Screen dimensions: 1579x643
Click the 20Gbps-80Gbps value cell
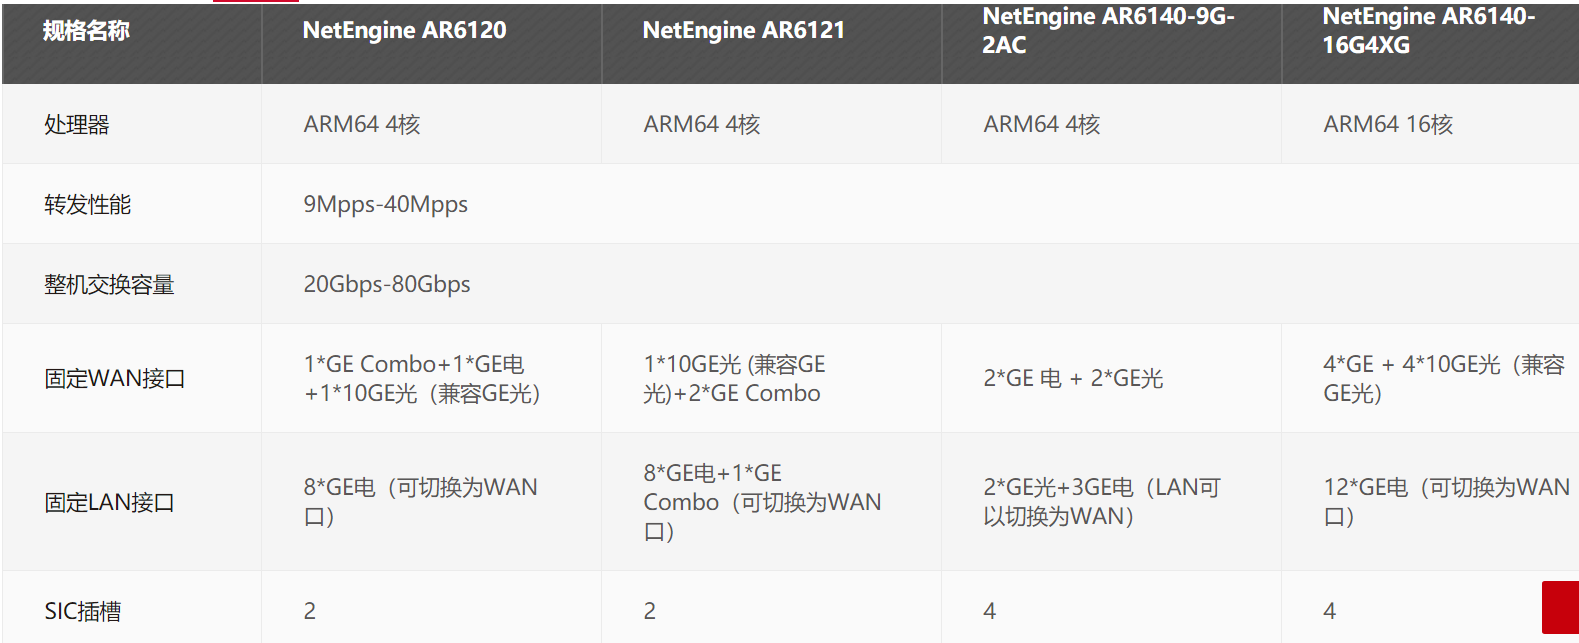click(x=920, y=284)
